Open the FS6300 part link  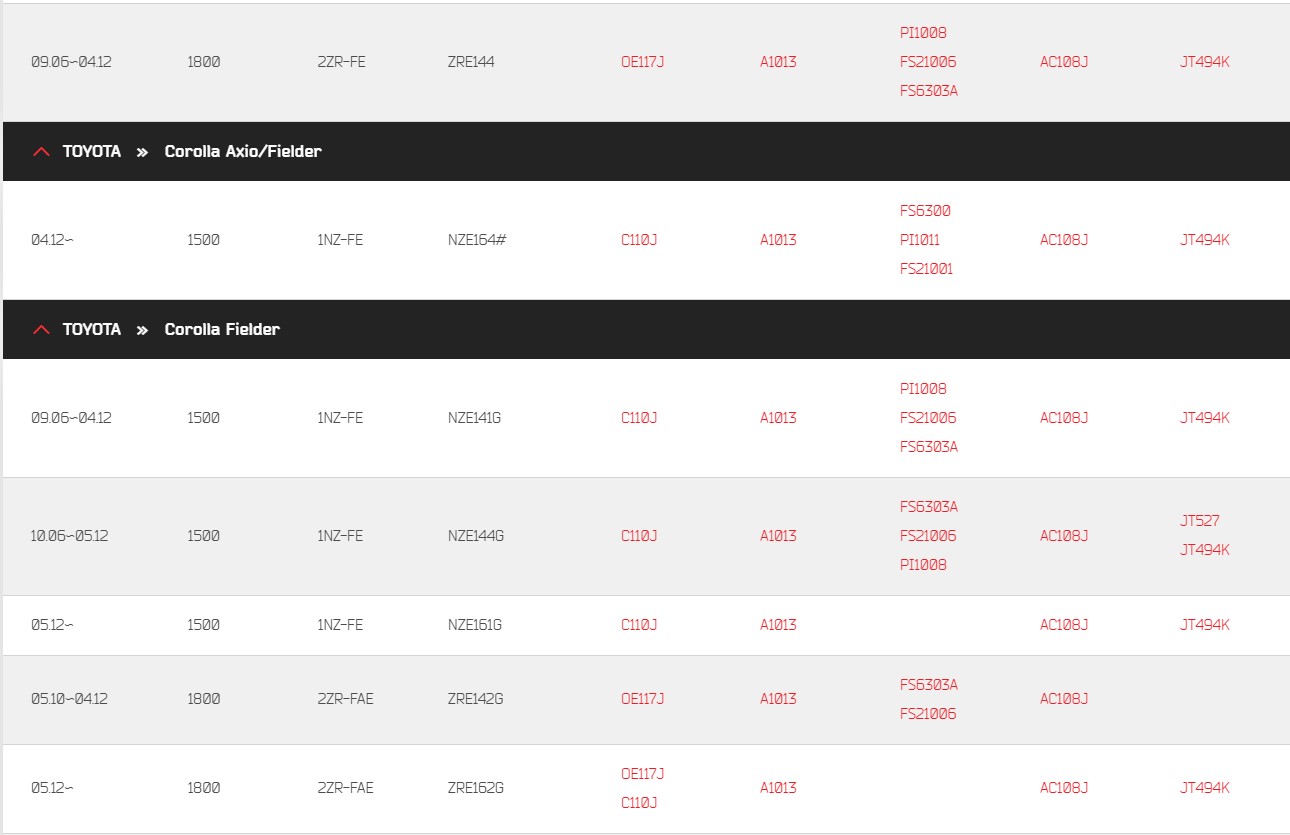coord(925,211)
